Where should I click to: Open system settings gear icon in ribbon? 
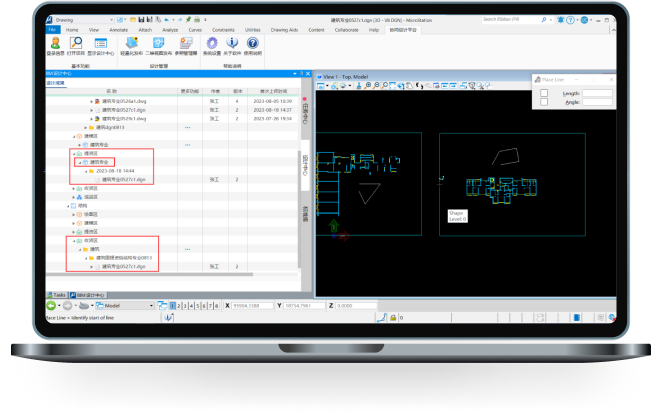click(x=212, y=43)
